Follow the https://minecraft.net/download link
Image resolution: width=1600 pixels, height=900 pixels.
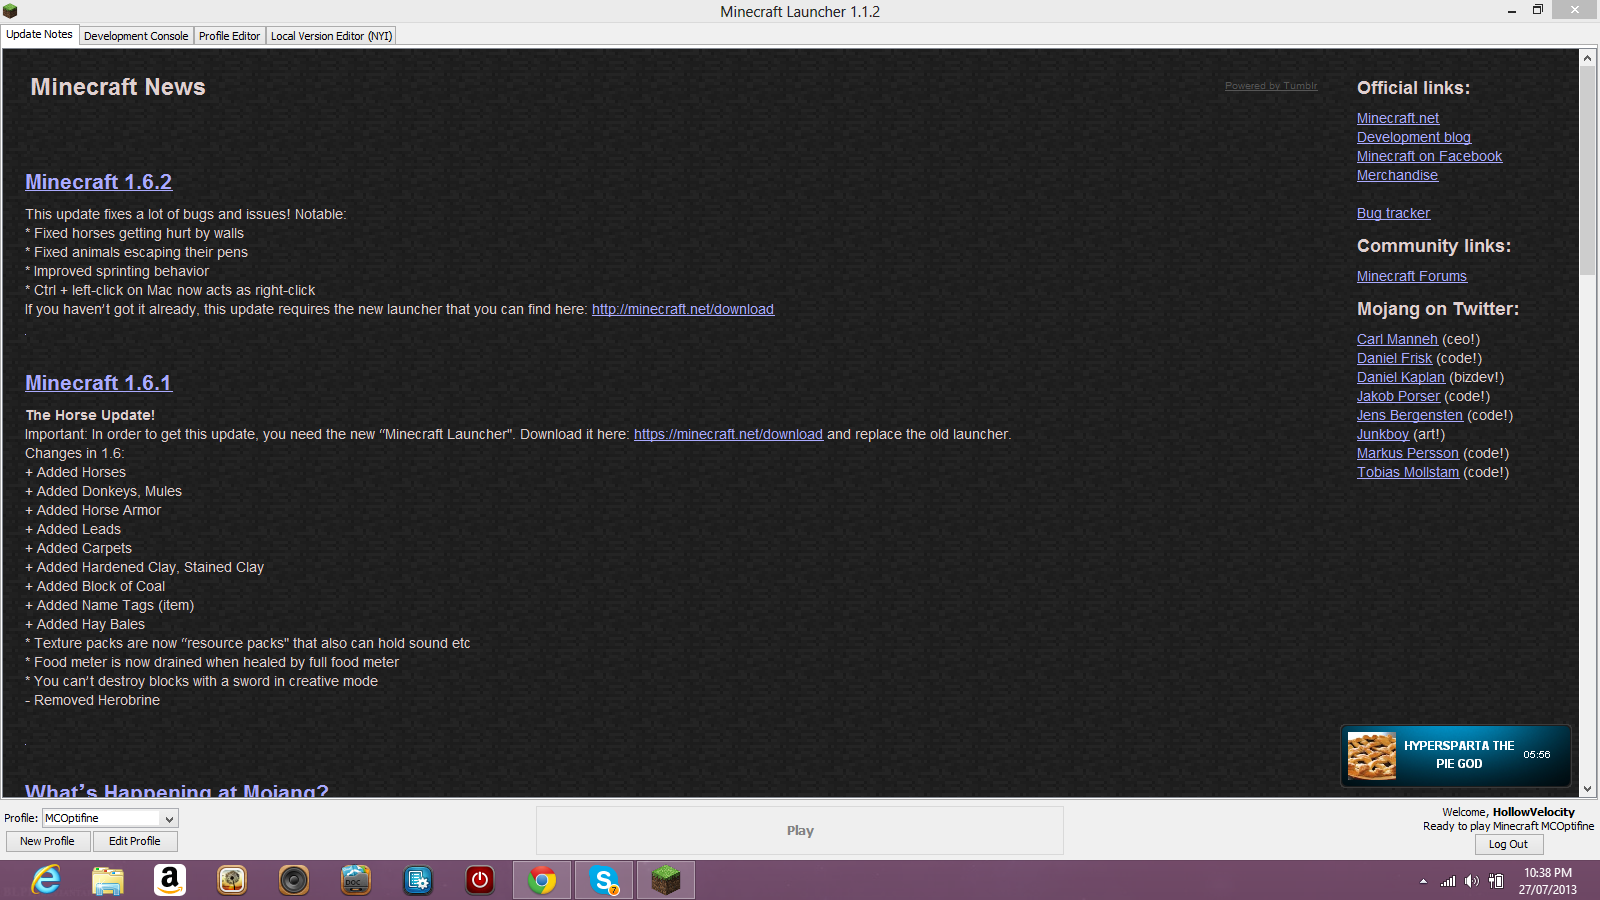tap(728, 434)
